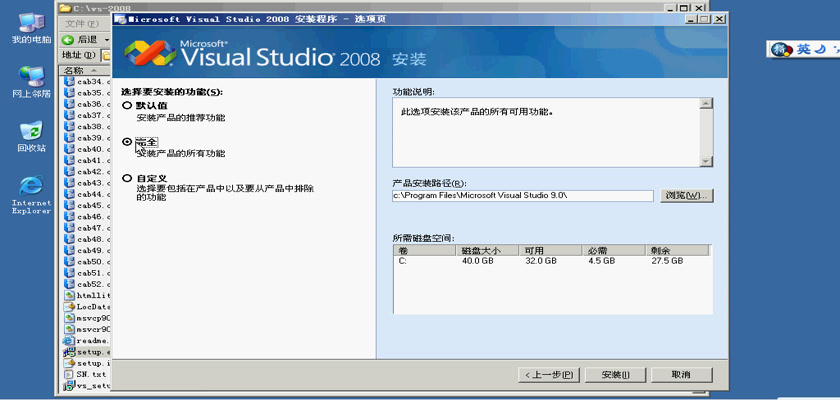This screenshot has width=840, height=400.
Task: Select cab38 file icon in Explorer
Action: pyautogui.click(x=69, y=126)
